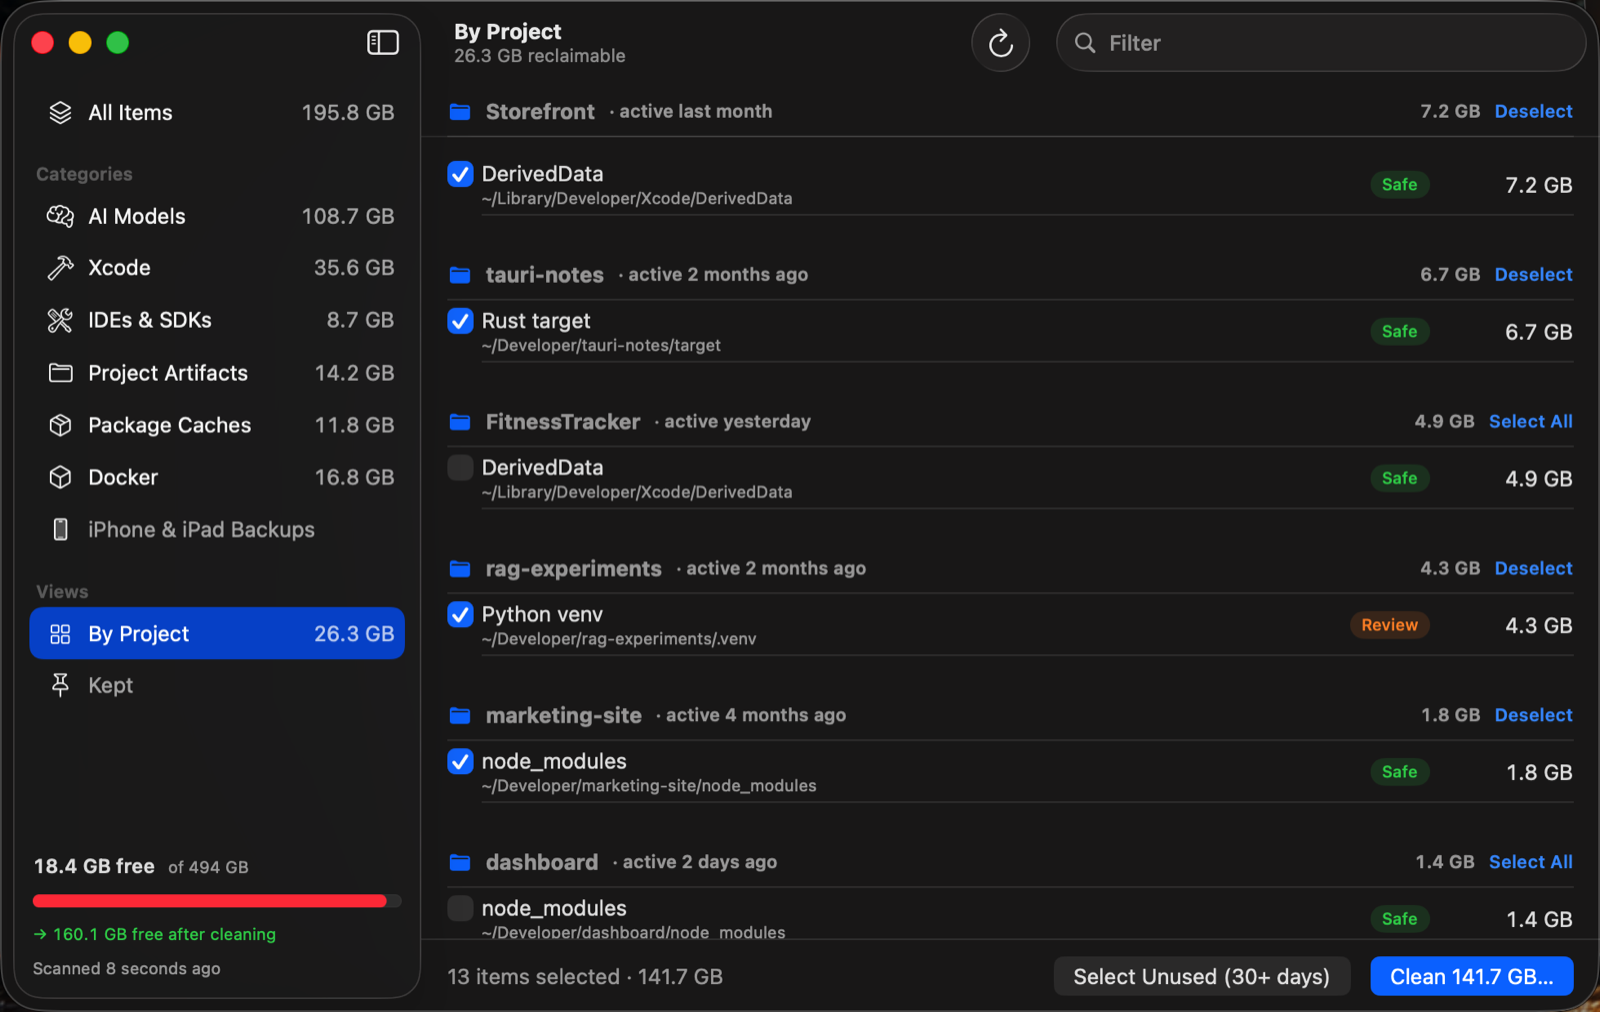This screenshot has width=1600, height=1012.
Task: Click the By Project grid icon
Action: (x=61, y=634)
